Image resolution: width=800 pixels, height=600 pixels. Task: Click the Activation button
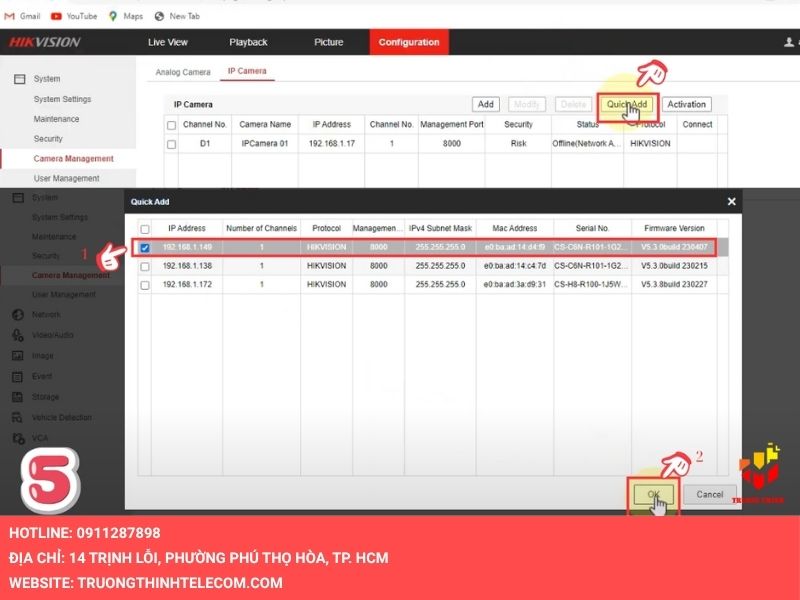[x=686, y=104]
